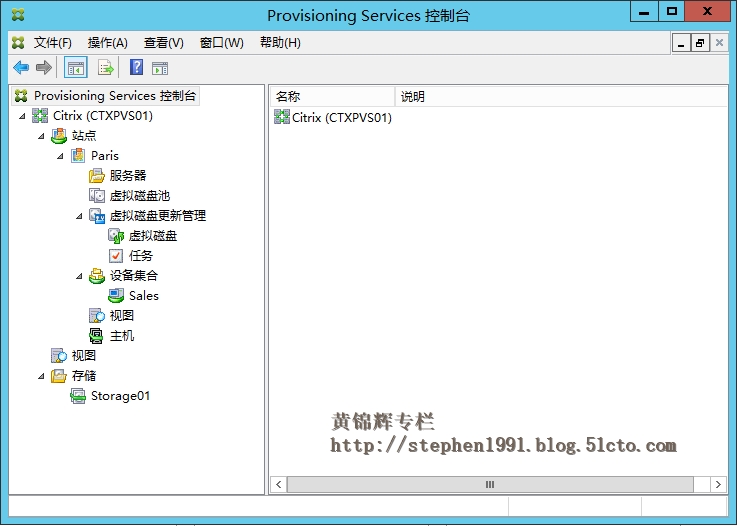This screenshot has height=526, width=737.
Task: Click the horizontal scrollbar thumb in right pane
Action: coord(490,484)
